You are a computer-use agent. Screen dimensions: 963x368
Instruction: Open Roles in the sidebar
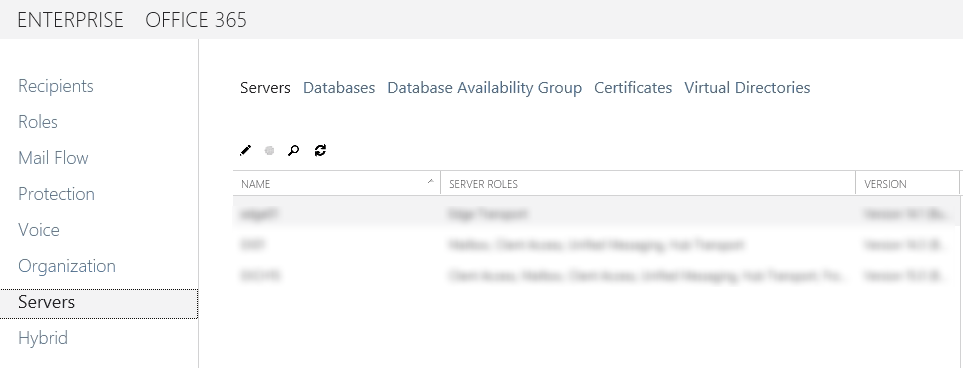[38, 122]
